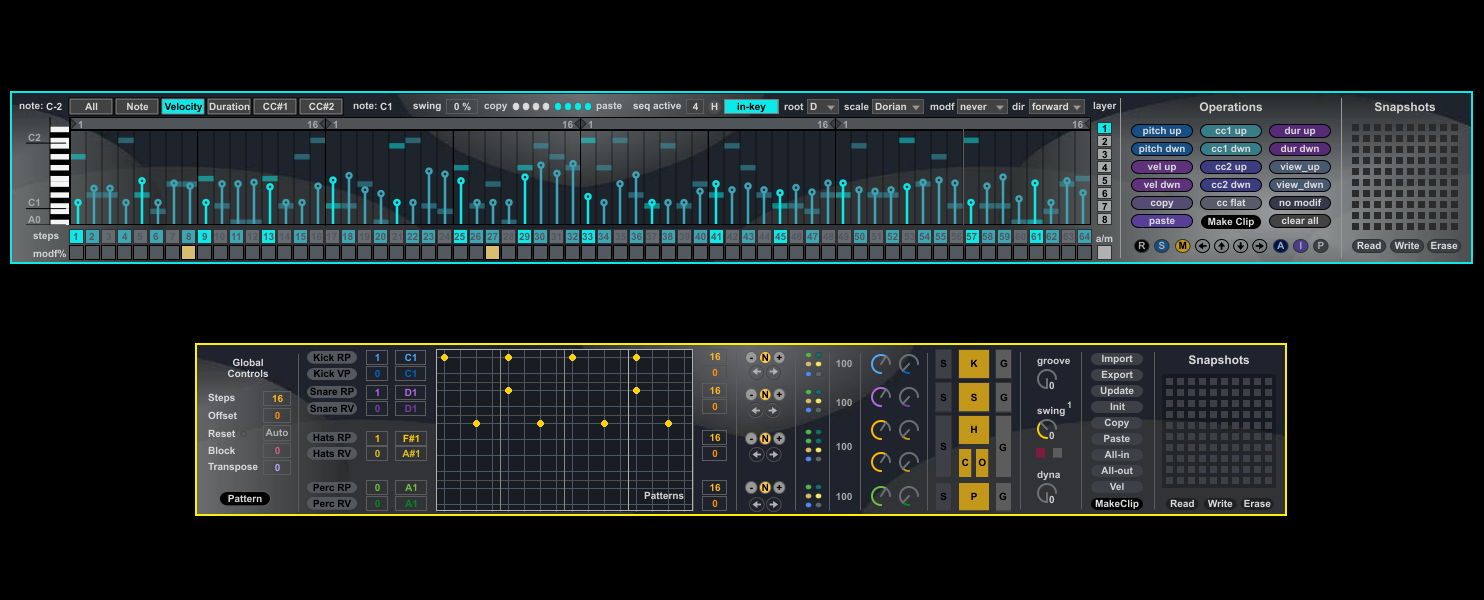Click the Snare RP note D1 box
This screenshot has height=600, width=1484.
click(x=410, y=392)
